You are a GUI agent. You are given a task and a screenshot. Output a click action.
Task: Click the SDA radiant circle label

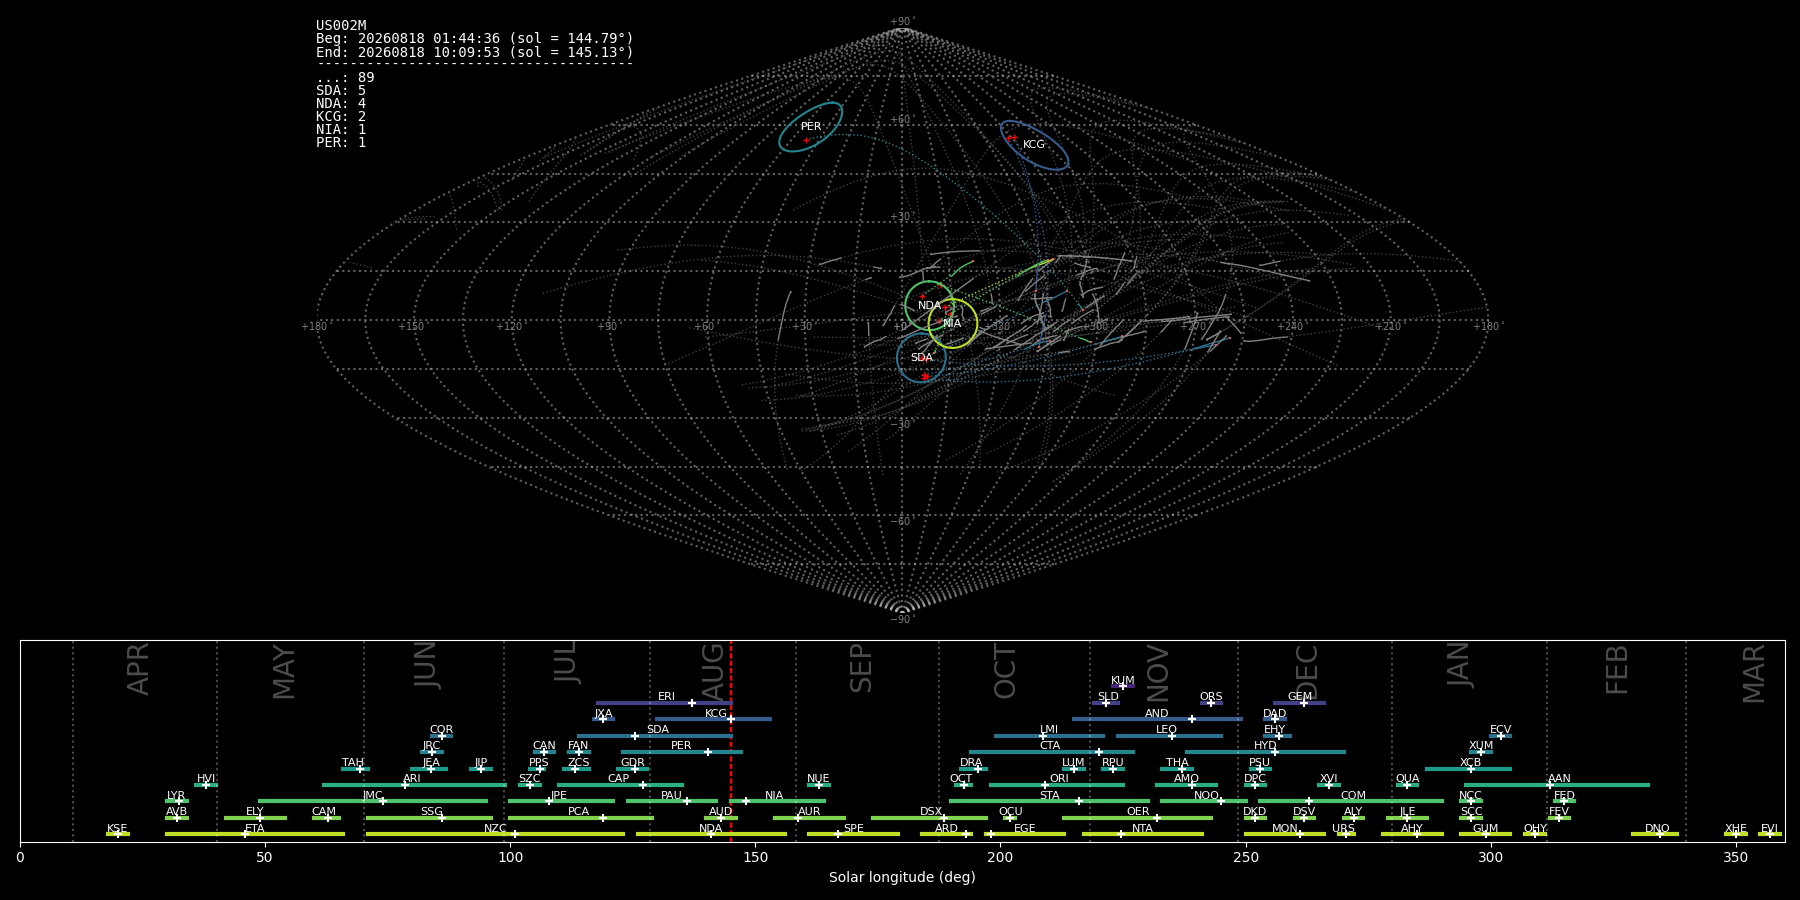coord(922,358)
